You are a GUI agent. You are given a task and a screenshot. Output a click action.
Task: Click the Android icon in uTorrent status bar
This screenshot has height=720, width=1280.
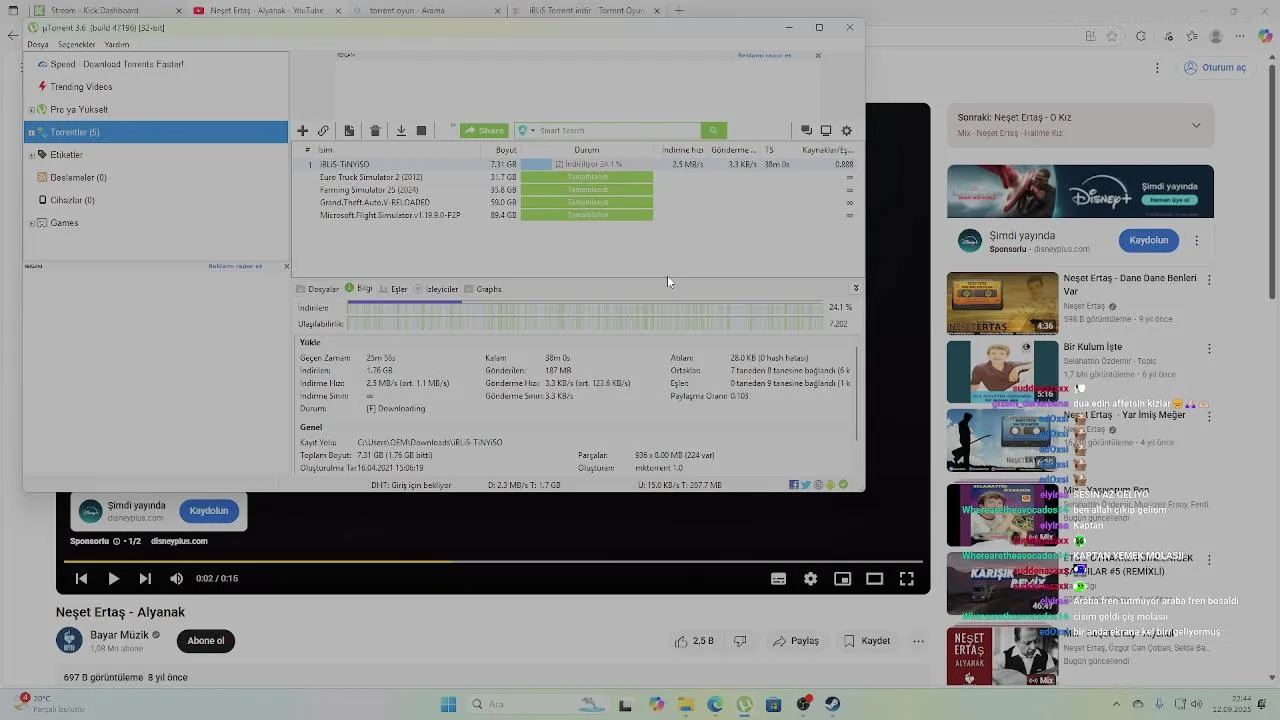(830, 485)
